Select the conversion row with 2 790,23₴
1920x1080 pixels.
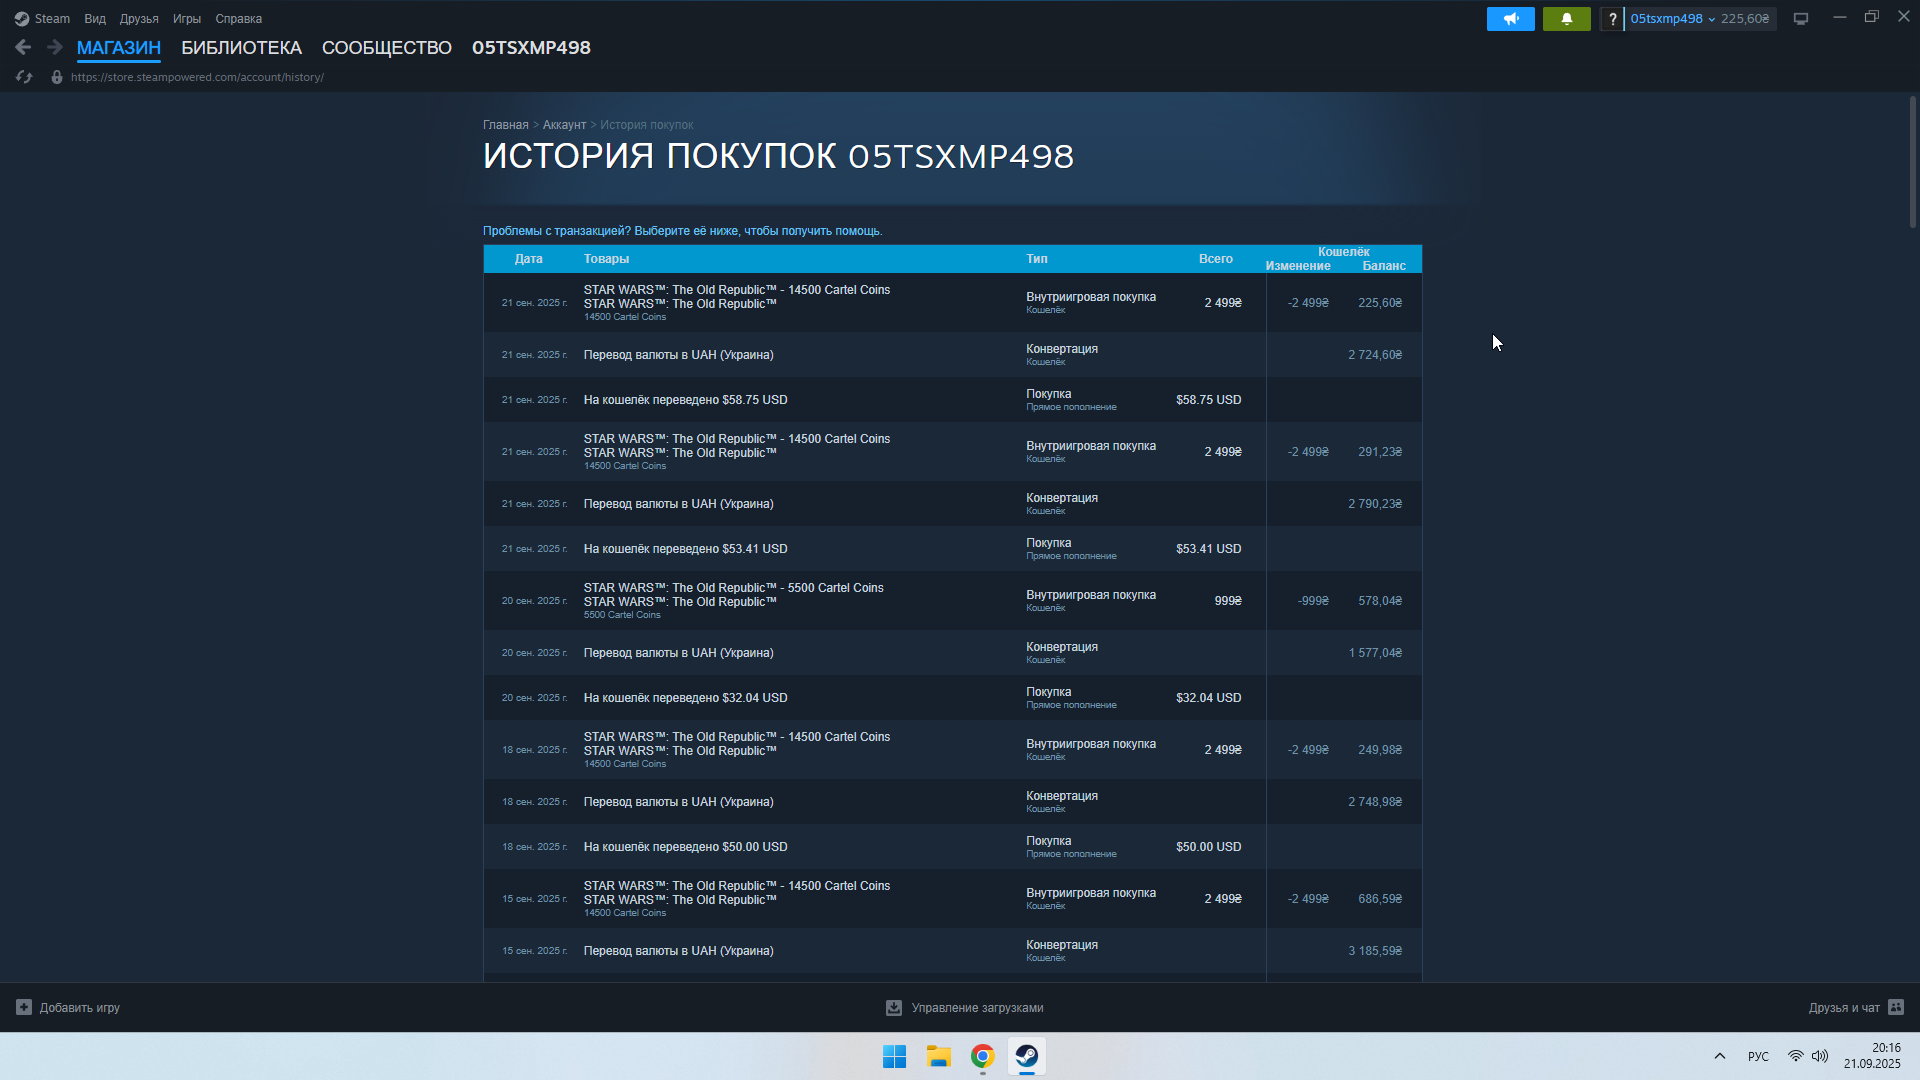pos(952,504)
